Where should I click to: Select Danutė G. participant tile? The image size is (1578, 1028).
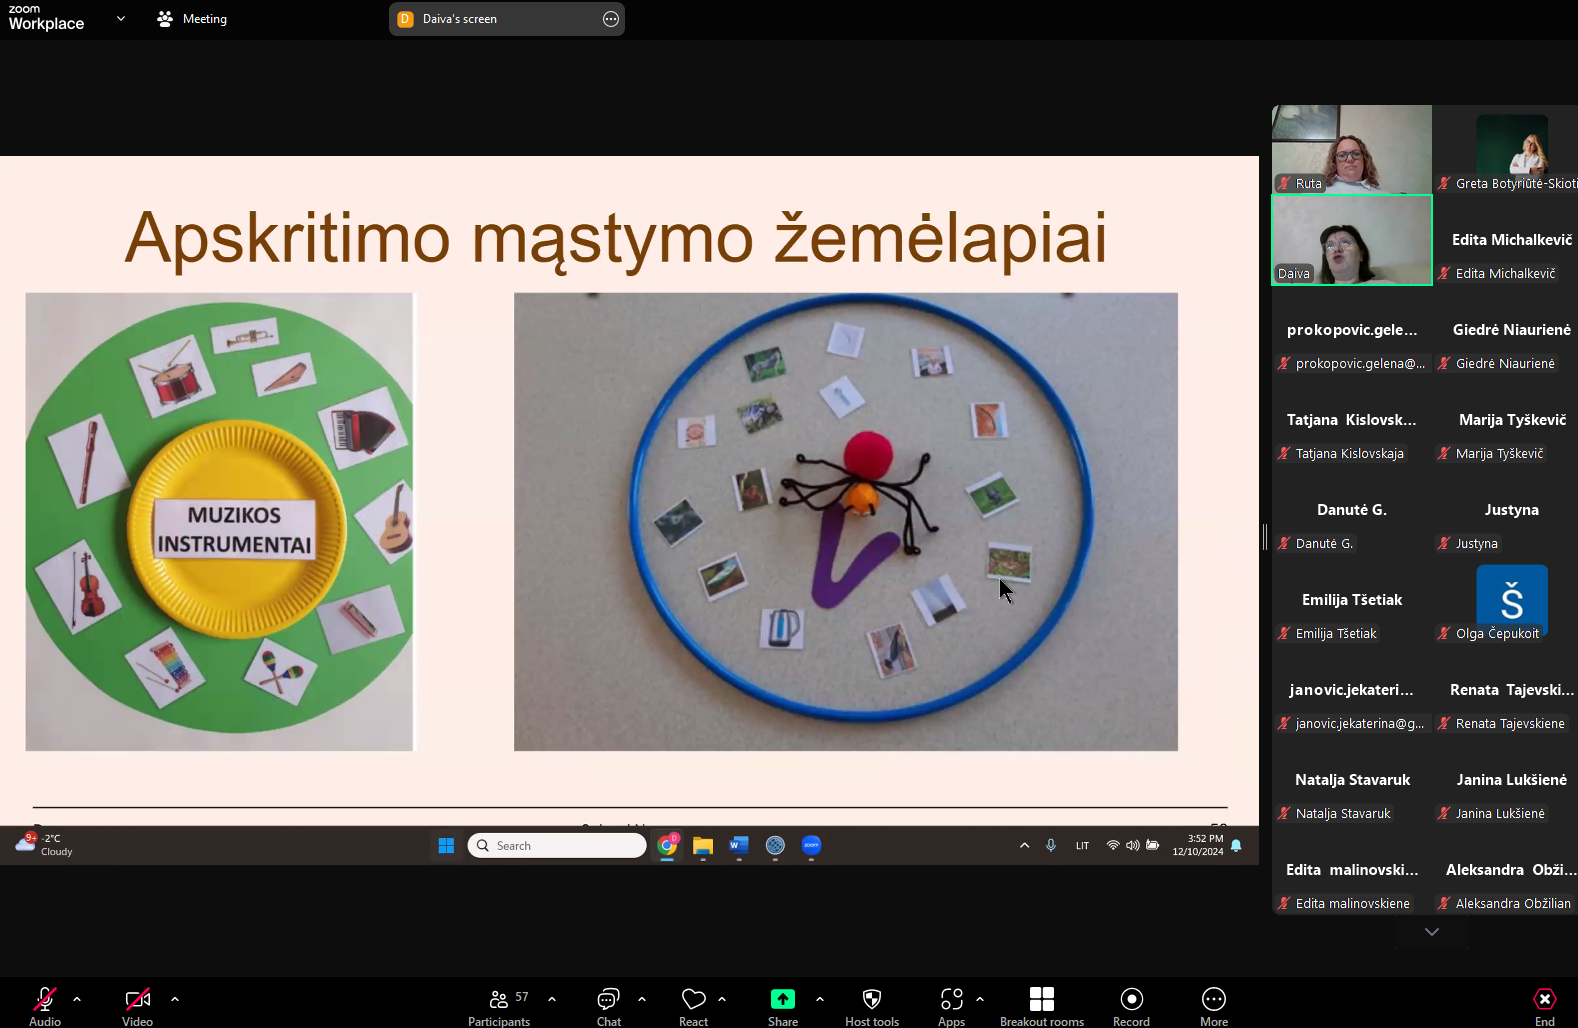(1351, 510)
